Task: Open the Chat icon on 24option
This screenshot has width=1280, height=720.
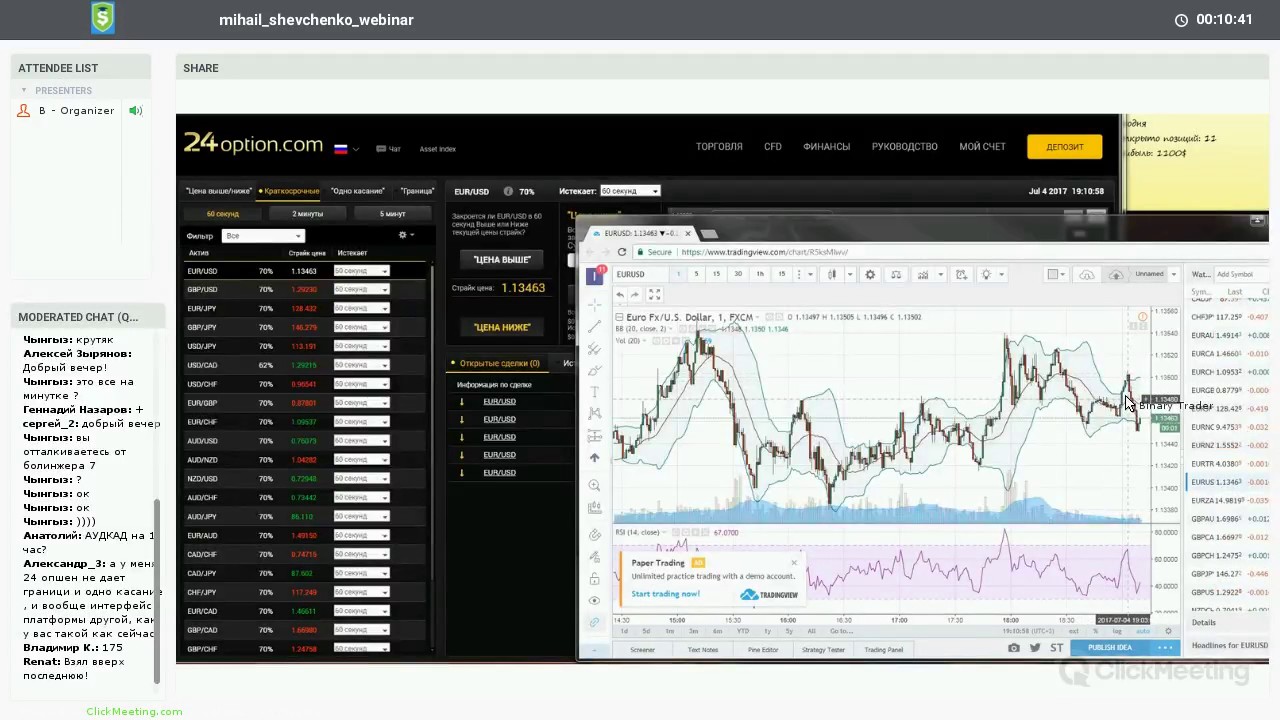Action: [x=388, y=149]
